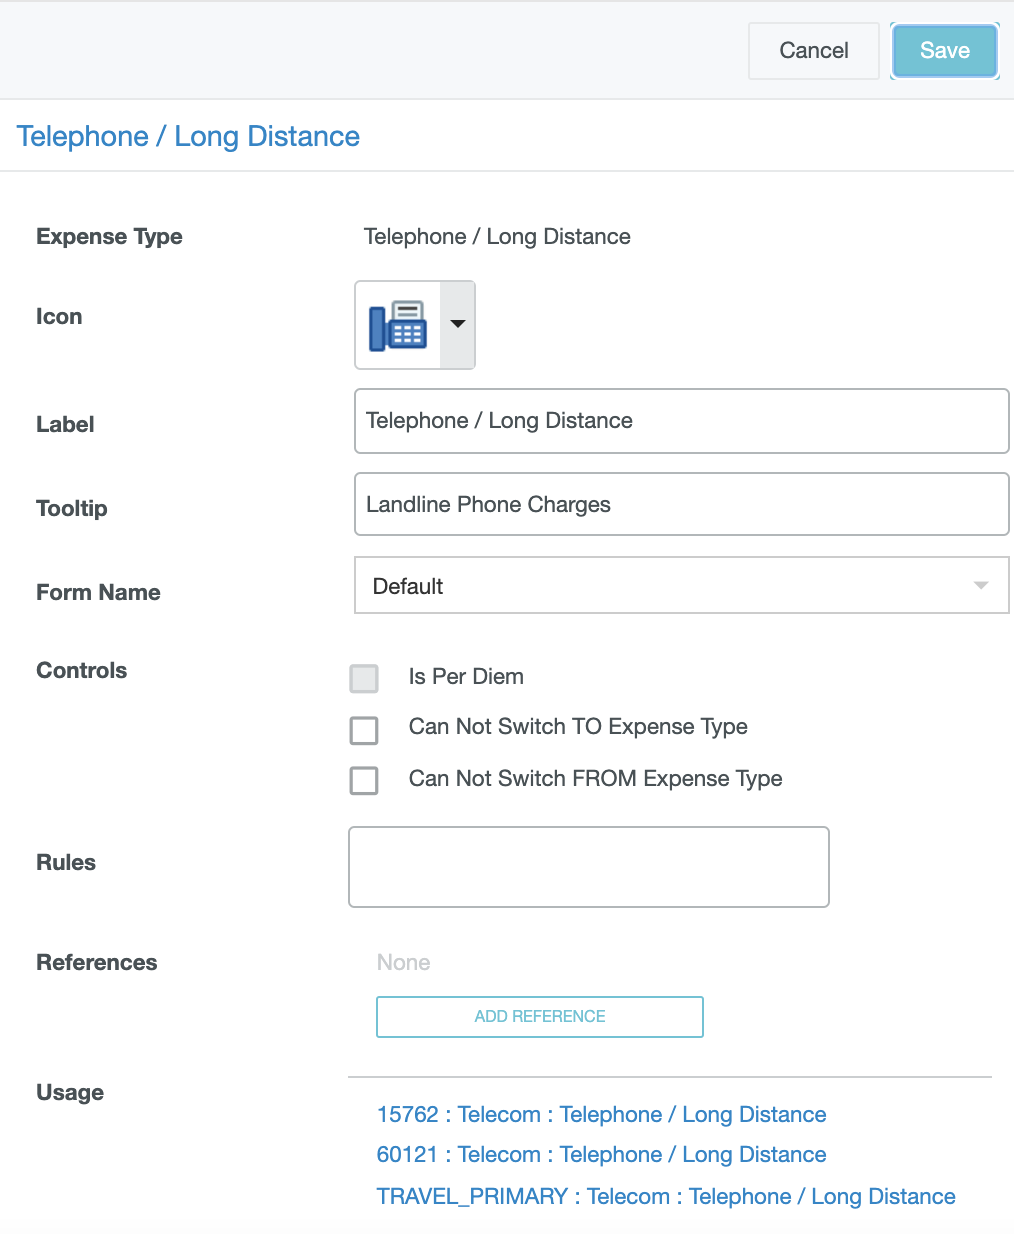Click the ADD REFERENCE button
This screenshot has height=1234, width=1014.
[x=540, y=1016]
